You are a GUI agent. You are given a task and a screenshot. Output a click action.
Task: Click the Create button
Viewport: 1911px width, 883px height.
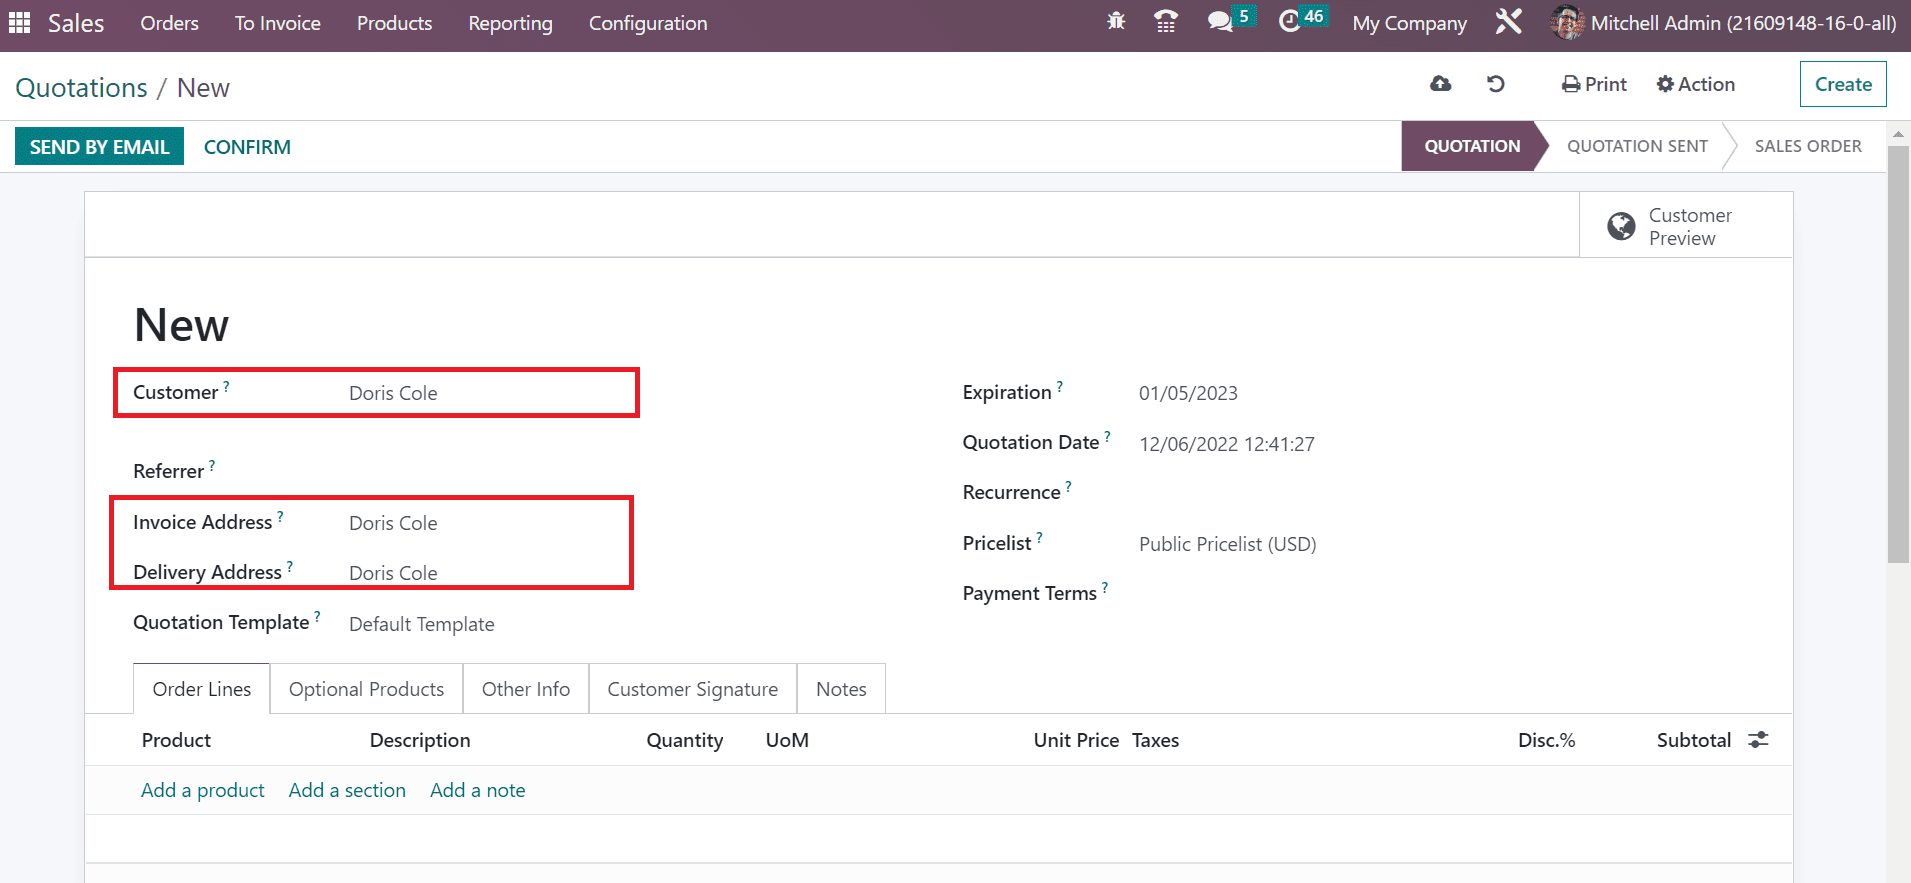click(x=1843, y=84)
